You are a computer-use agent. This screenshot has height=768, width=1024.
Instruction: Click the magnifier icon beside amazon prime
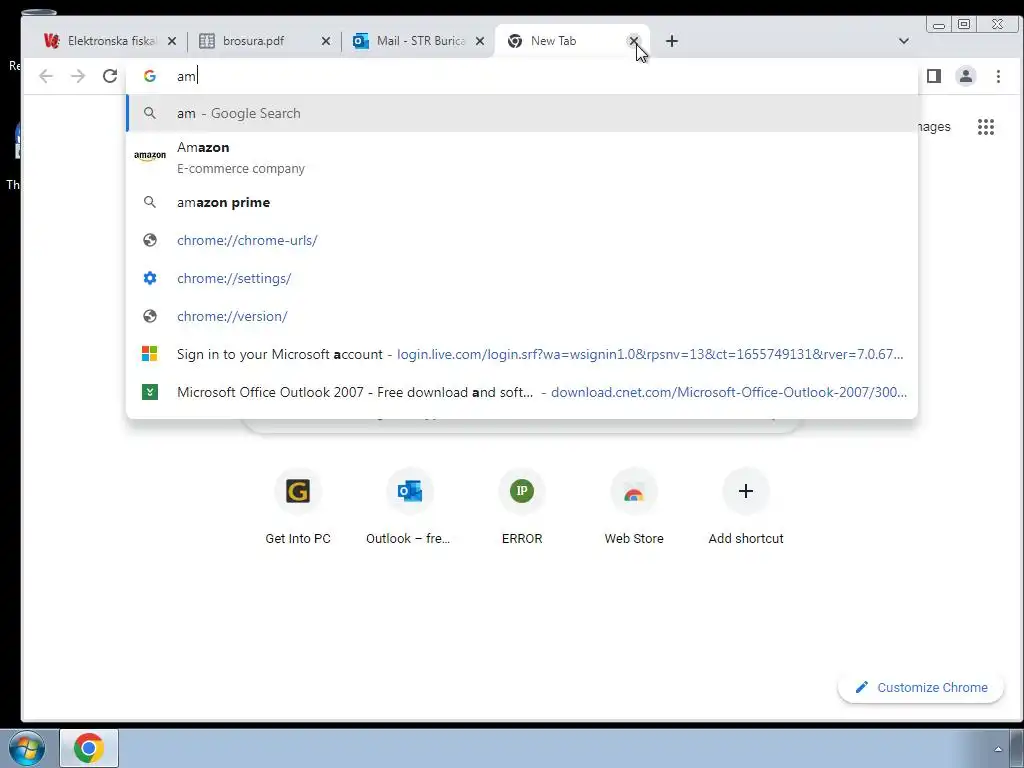[x=150, y=202]
